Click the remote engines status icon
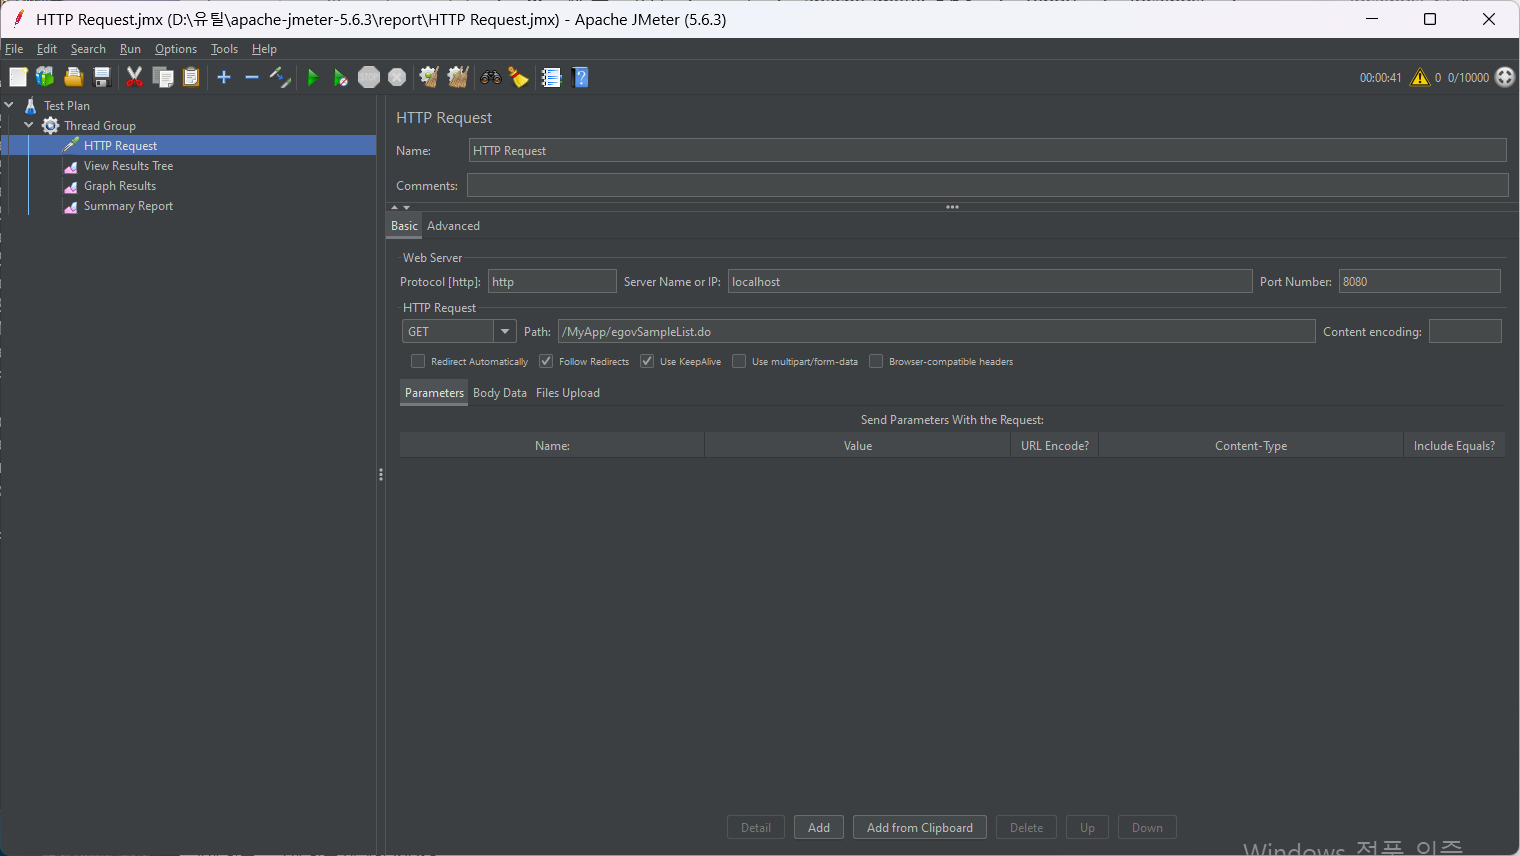1520x856 pixels. [1505, 77]
